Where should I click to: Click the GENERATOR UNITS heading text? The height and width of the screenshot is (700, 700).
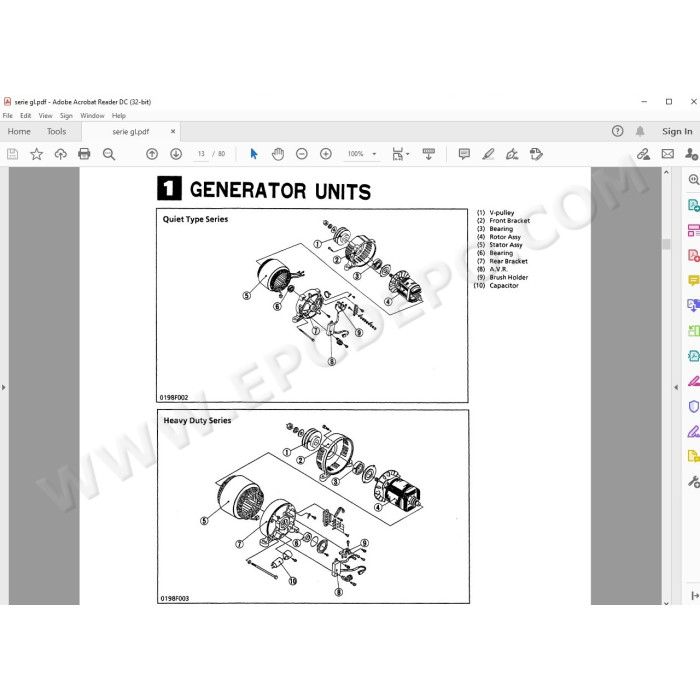tap(280, 191)
